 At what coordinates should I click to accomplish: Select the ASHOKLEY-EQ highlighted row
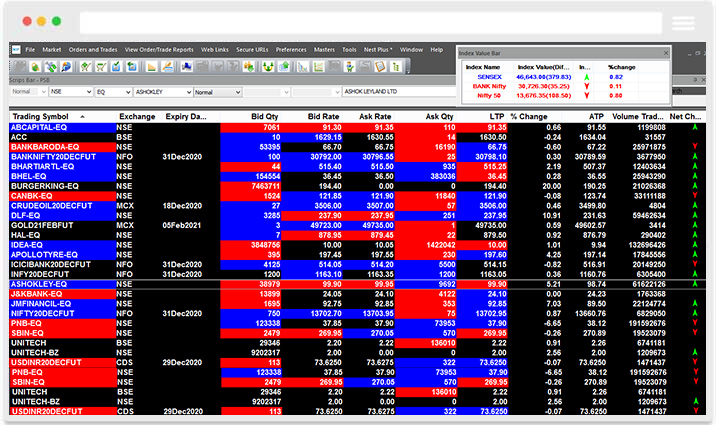(357, 284)
